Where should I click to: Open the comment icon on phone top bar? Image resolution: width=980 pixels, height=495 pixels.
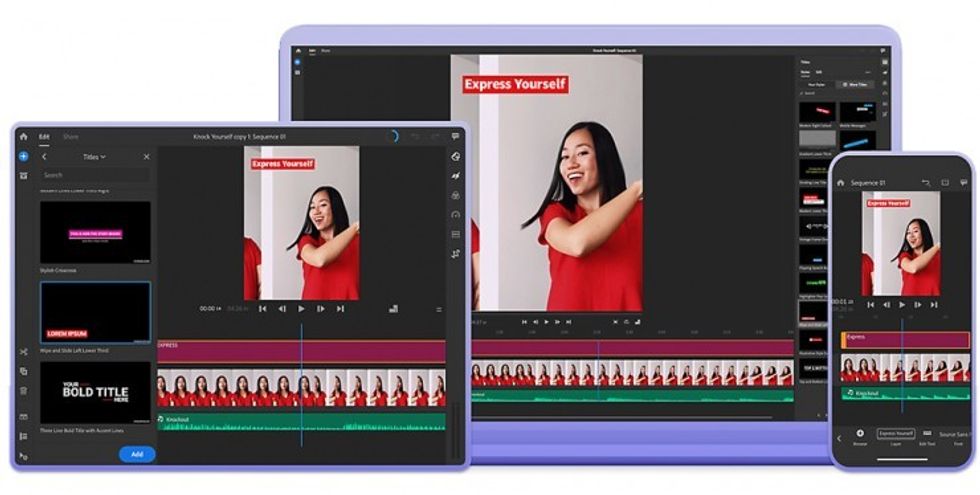coord(963,182)
